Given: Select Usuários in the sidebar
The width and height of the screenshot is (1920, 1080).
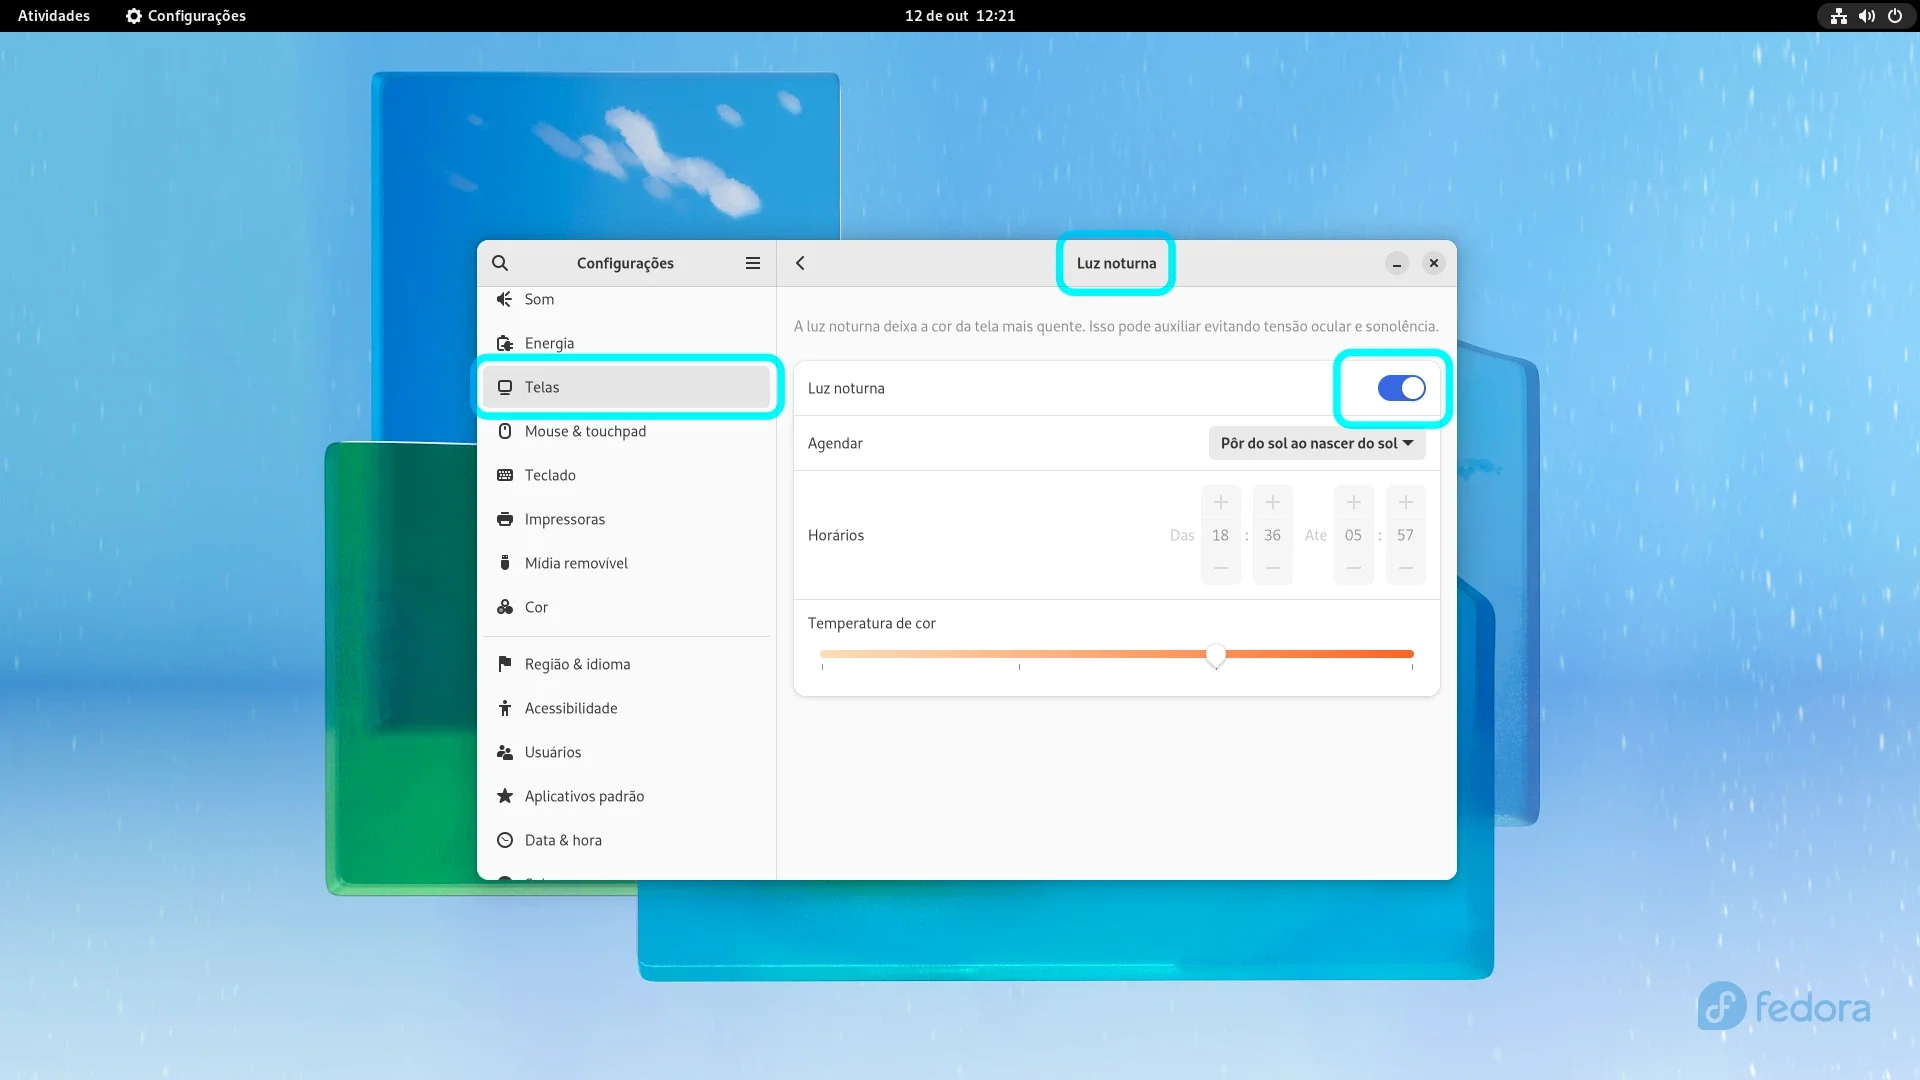Looking at the screenshot, I should pyautogui.click(x=626, y=752).
